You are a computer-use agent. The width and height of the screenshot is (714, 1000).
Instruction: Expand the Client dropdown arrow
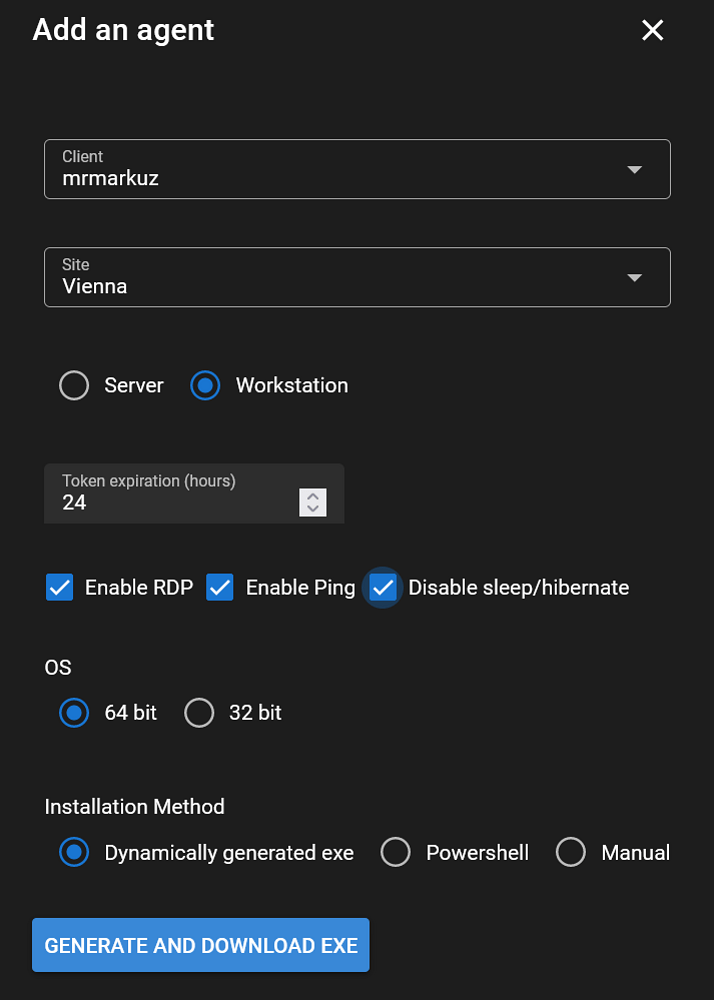click(x=634, y=170)
